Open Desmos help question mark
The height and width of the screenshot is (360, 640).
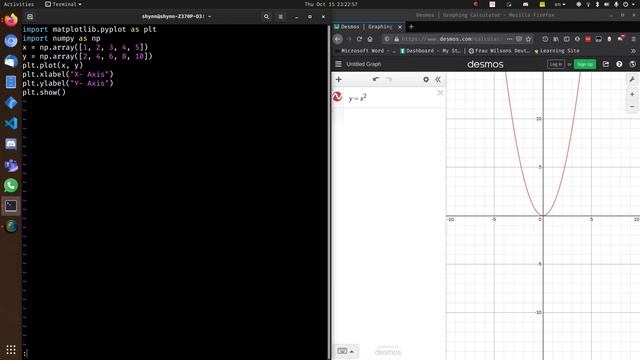[x=619, y=64]
